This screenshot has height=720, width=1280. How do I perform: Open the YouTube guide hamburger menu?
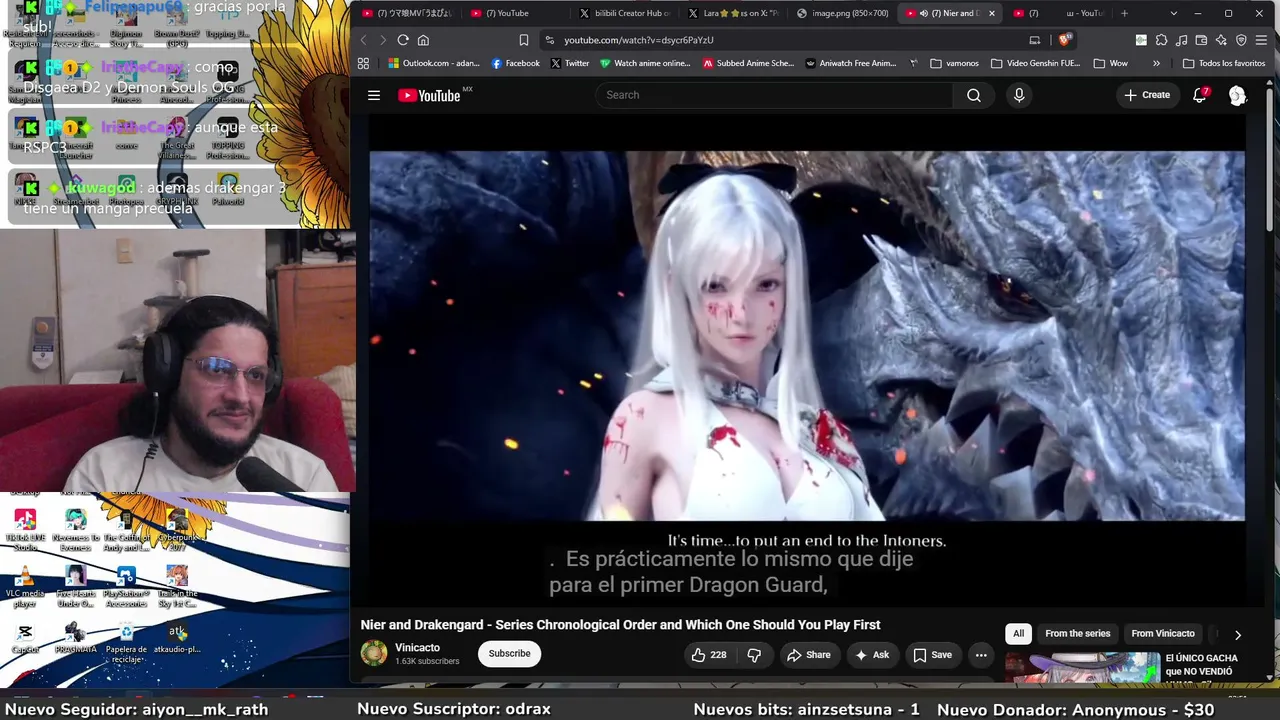point(374,95)
